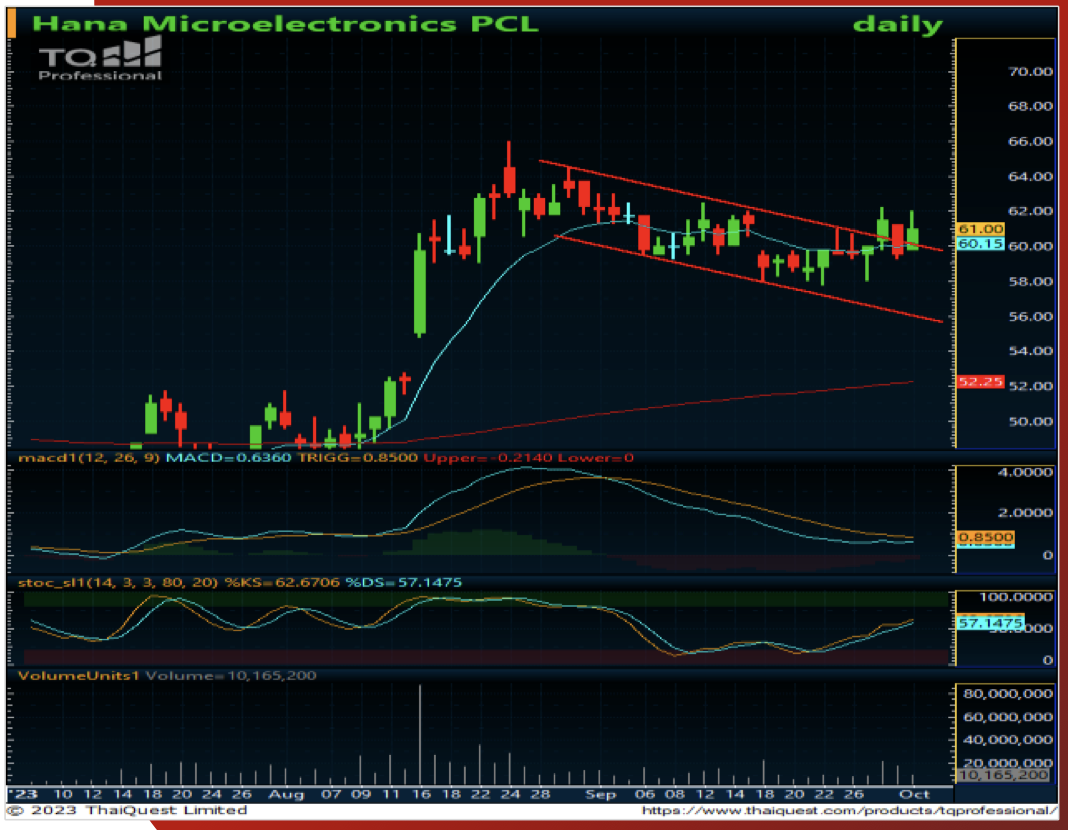The height and width of the screenshot is (830, 1068).
Task: Click the 28 date axis label
Action: 541,794
